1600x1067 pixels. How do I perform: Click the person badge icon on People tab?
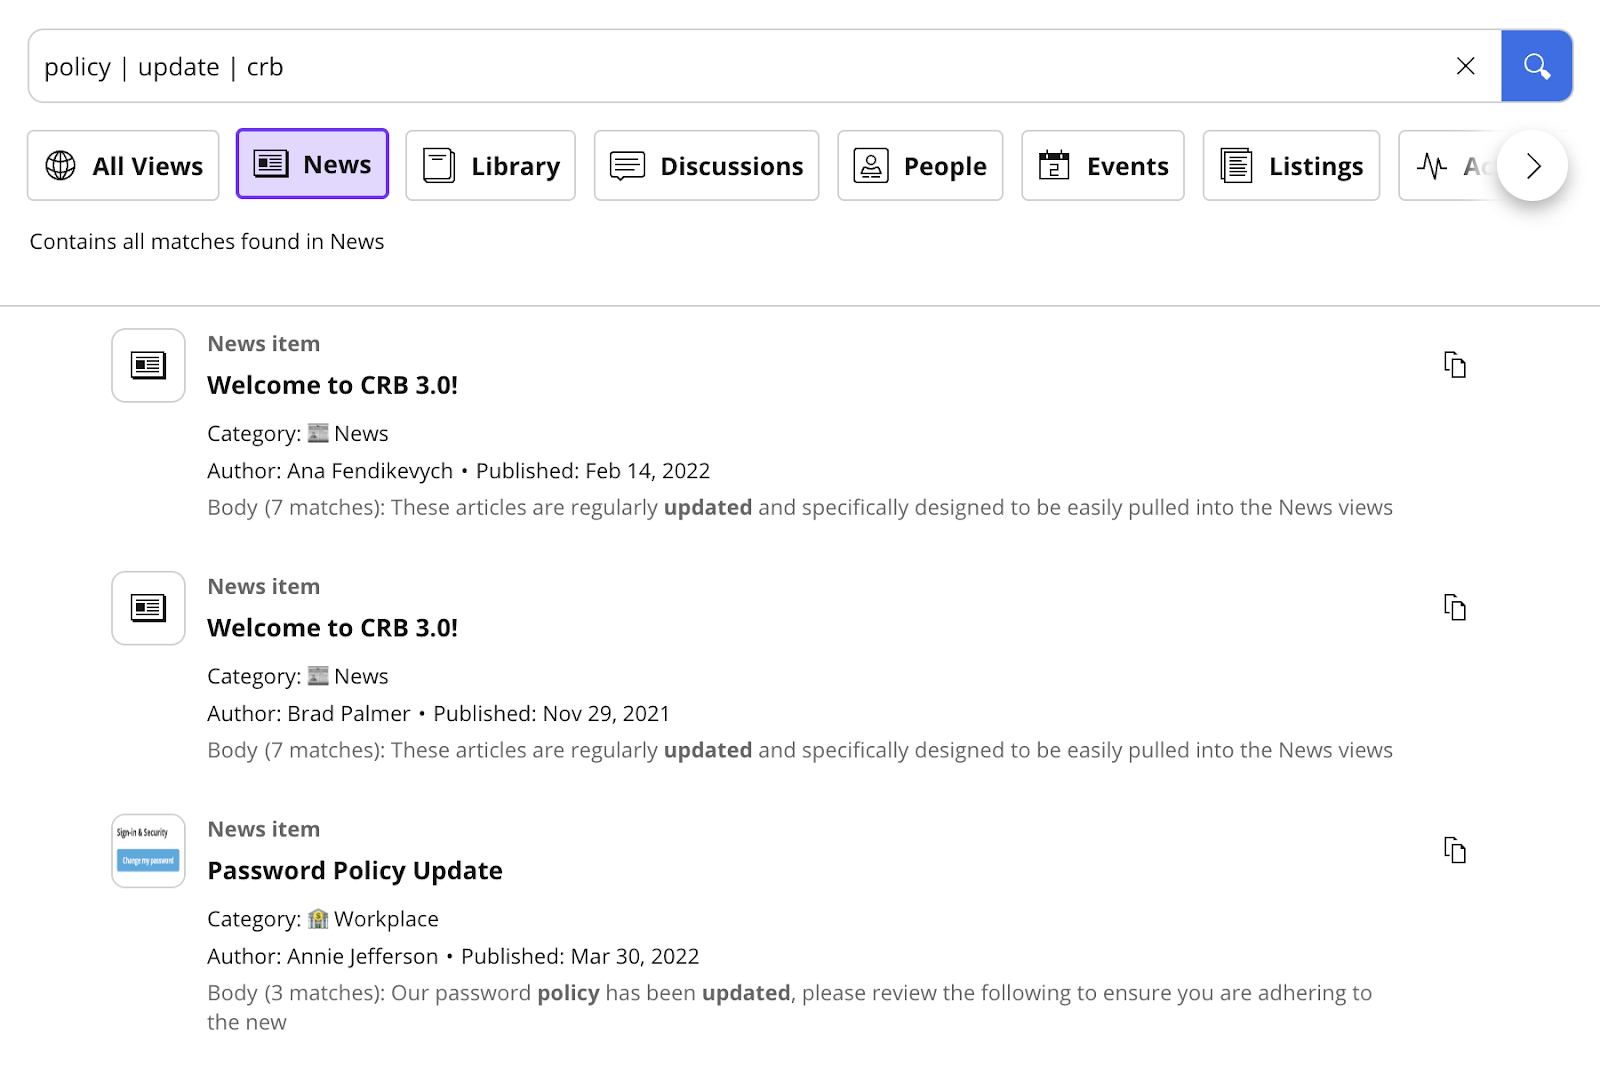871,165
